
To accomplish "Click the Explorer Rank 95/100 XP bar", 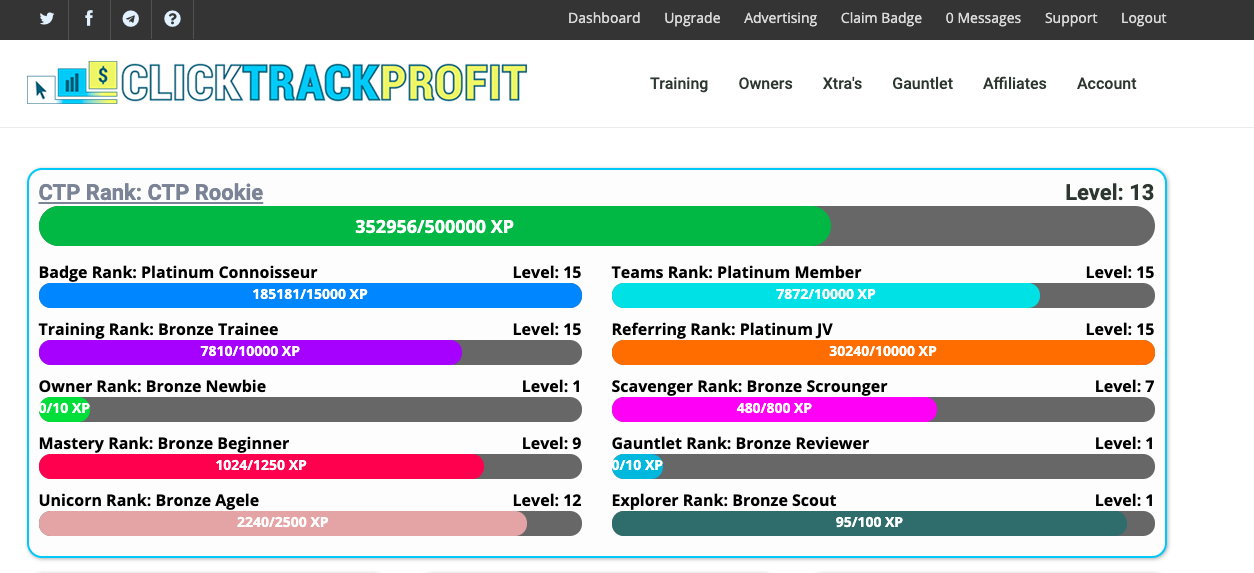I will click(883, 523).
